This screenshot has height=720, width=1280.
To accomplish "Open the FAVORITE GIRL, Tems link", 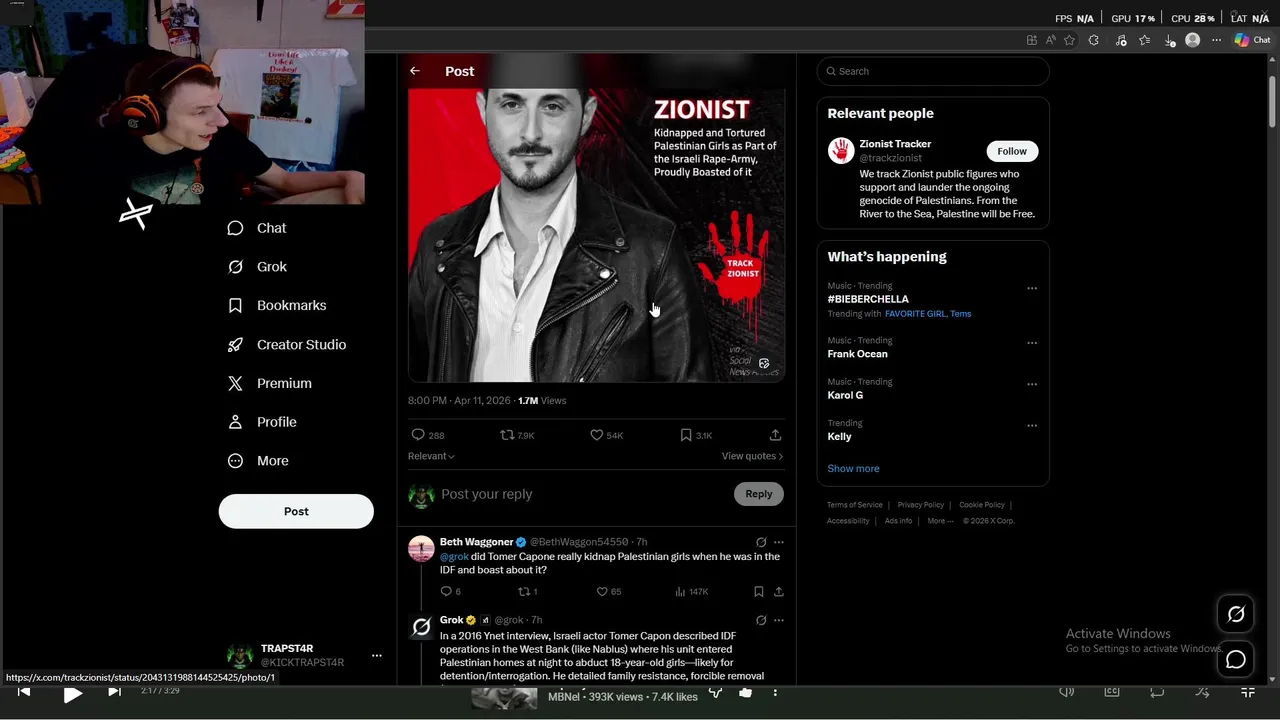I will click(x=928, y=314).
